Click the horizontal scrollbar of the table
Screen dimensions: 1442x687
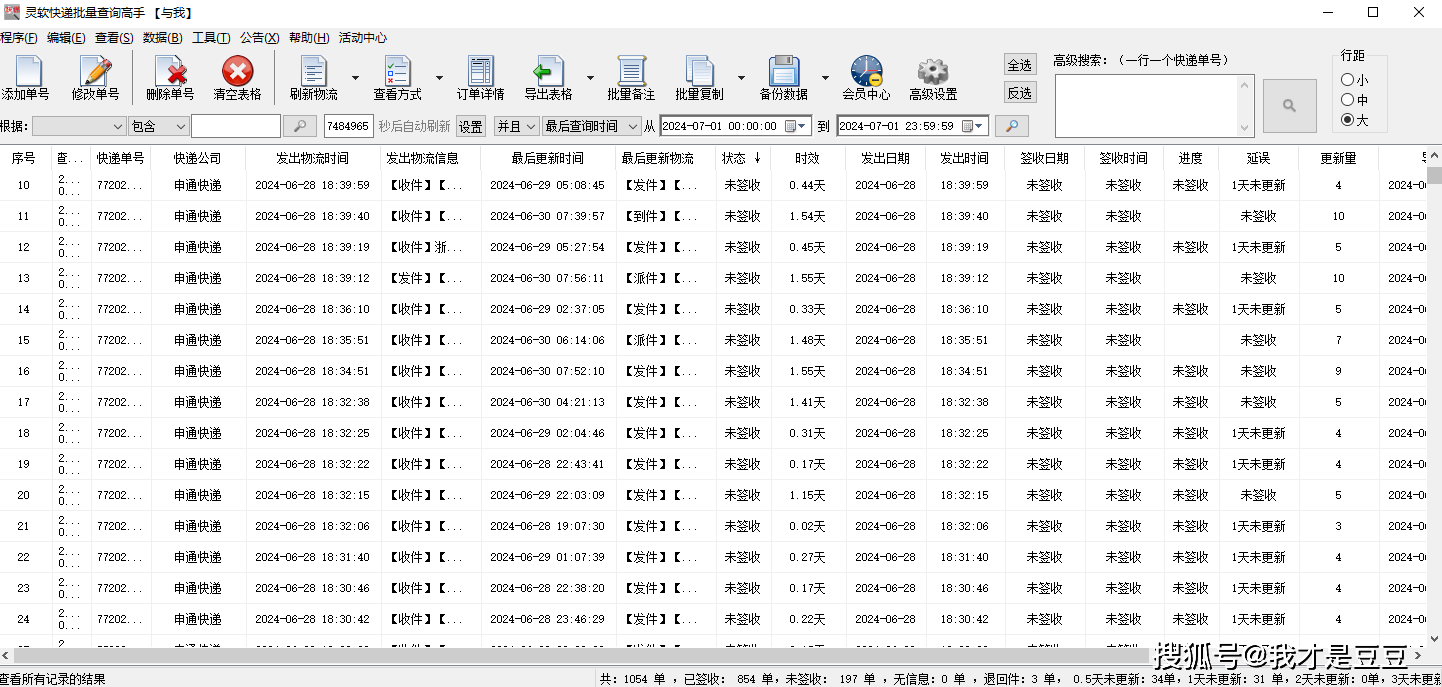pos(713,656)
